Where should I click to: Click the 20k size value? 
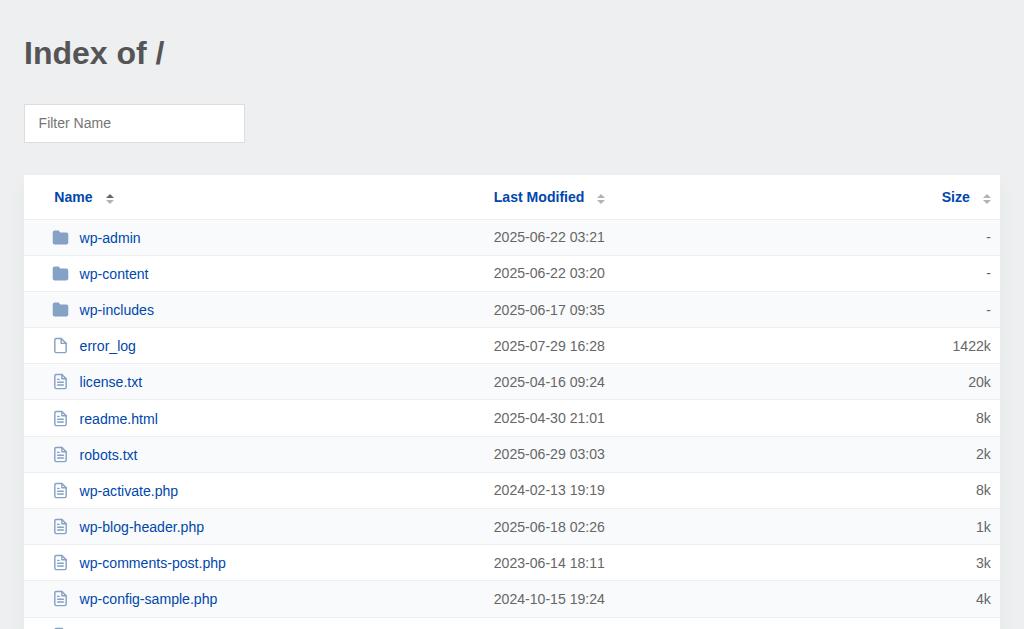(979, 381)
